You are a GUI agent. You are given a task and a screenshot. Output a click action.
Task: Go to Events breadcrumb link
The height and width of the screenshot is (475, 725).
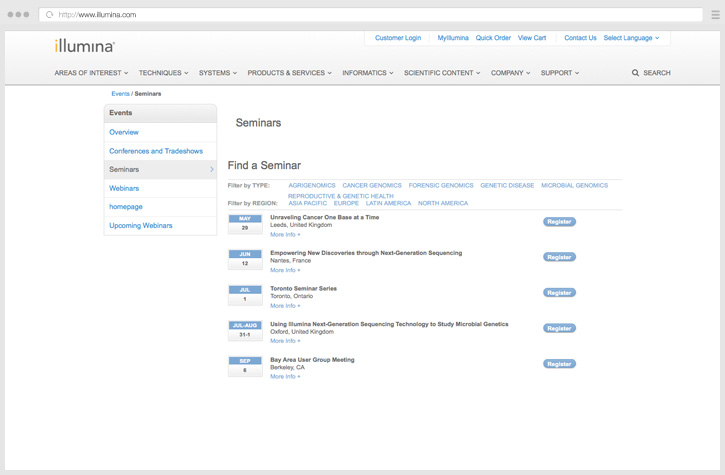pos(120,94)
